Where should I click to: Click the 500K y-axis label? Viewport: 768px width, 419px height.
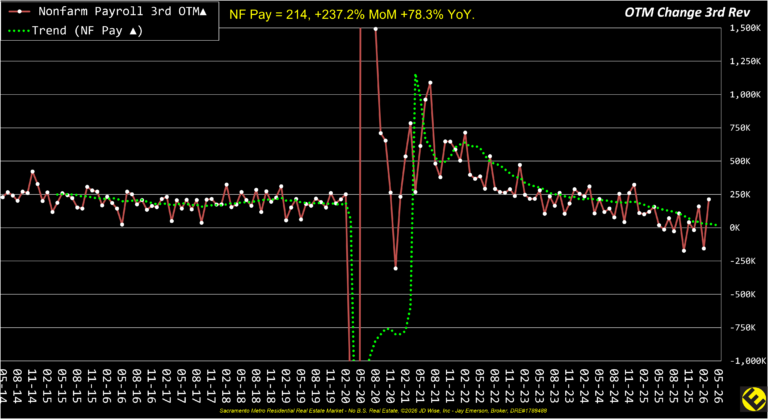point(740,161)
